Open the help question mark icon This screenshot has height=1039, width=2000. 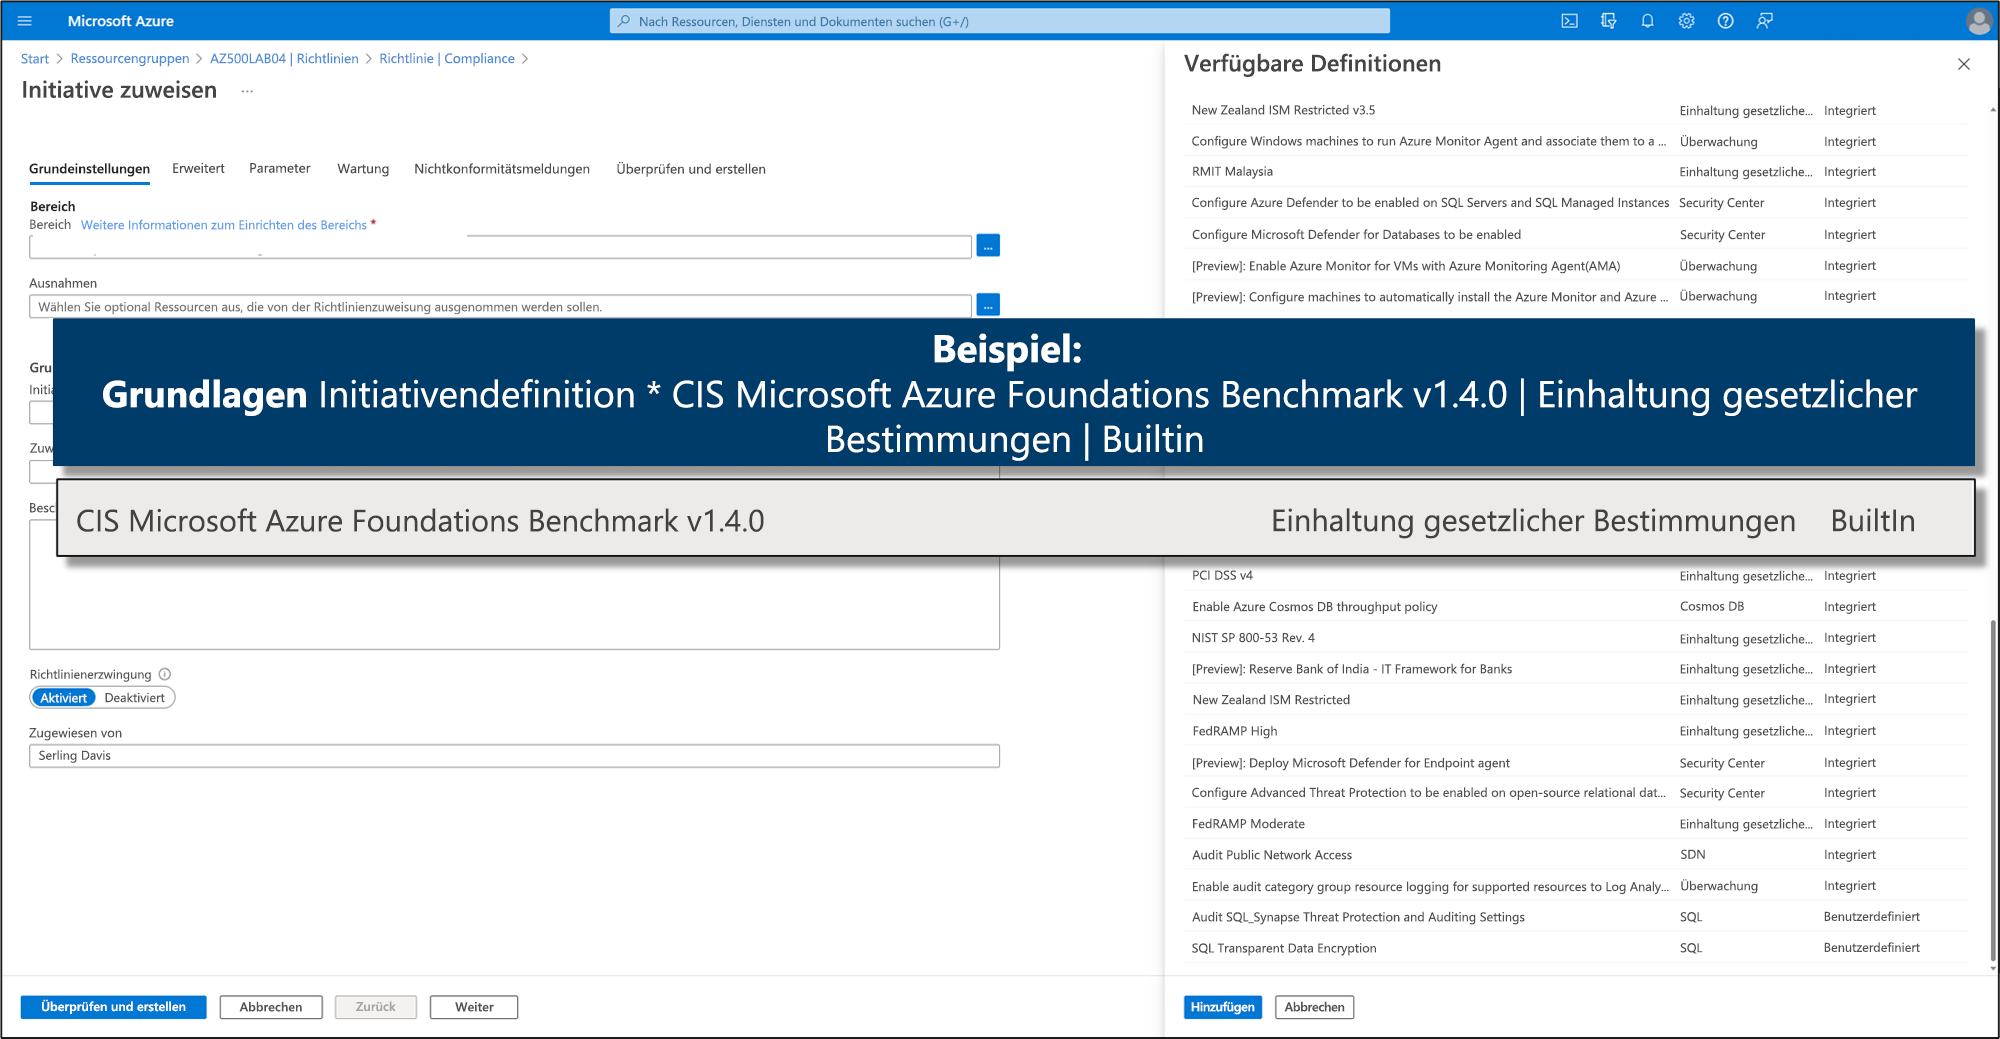point(1726,21)
